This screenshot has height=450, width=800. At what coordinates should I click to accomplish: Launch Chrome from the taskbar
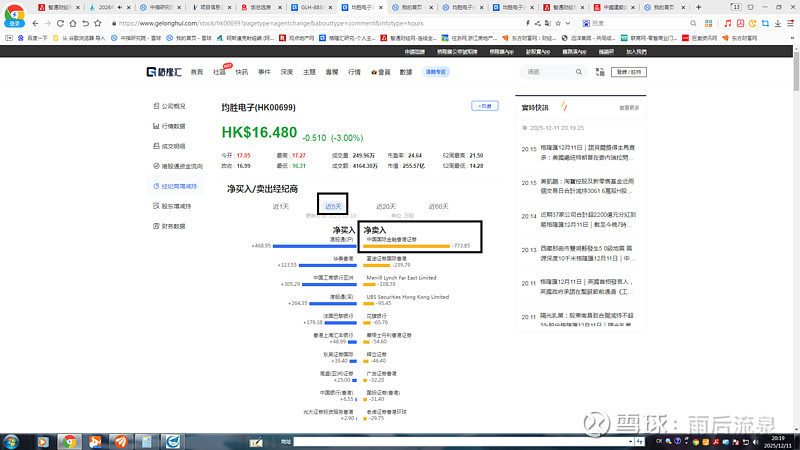69,442
